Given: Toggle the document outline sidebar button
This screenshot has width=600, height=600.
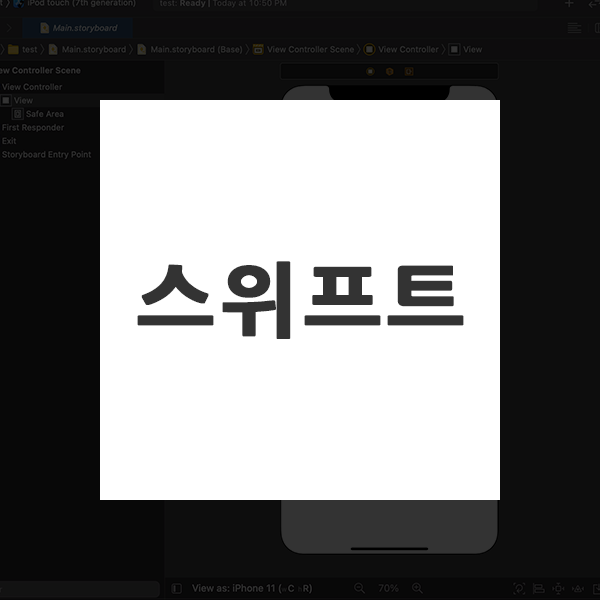Looking at the screenshot, I should click(176, 588).
